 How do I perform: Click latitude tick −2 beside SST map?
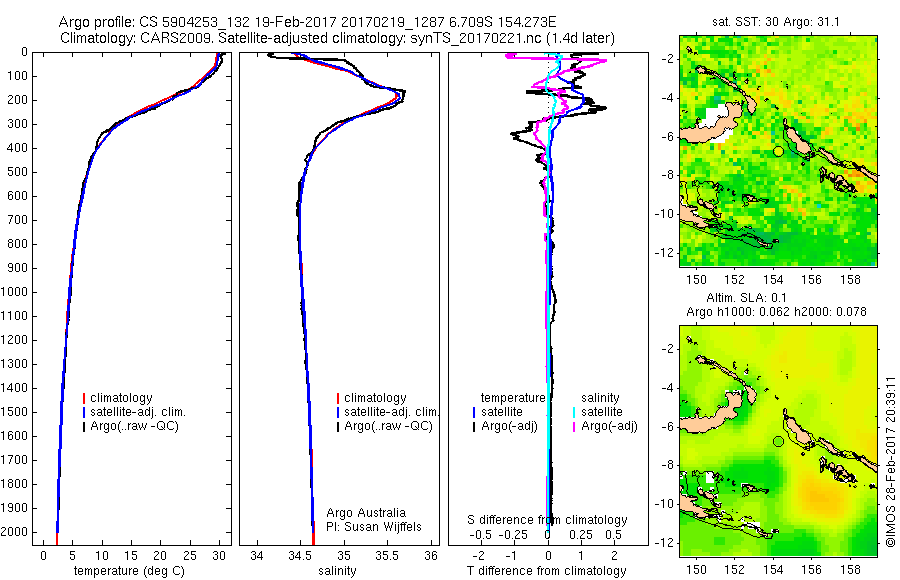pyautogui.click(x=668, y=59)
